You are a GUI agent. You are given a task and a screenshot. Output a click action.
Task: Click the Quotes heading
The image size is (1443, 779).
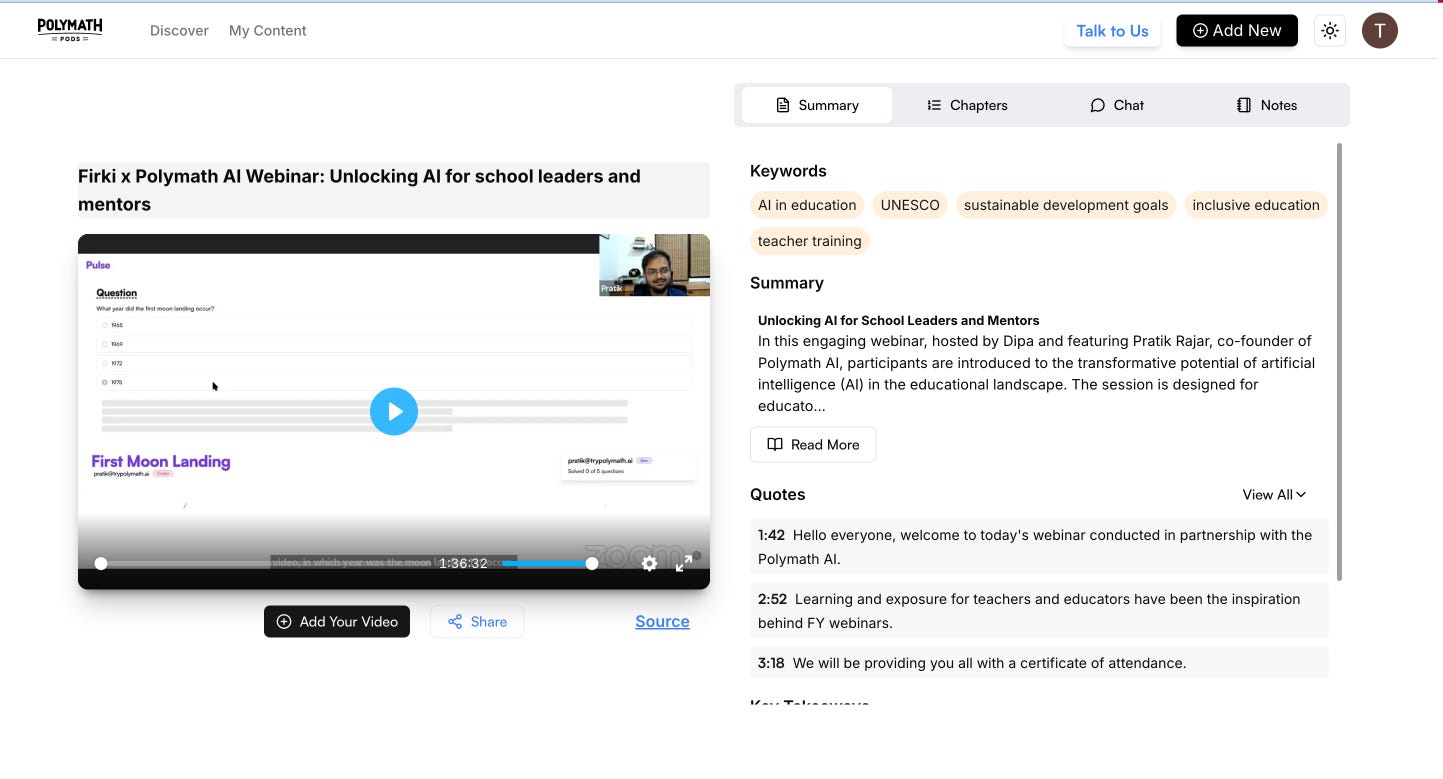[778, 495]
